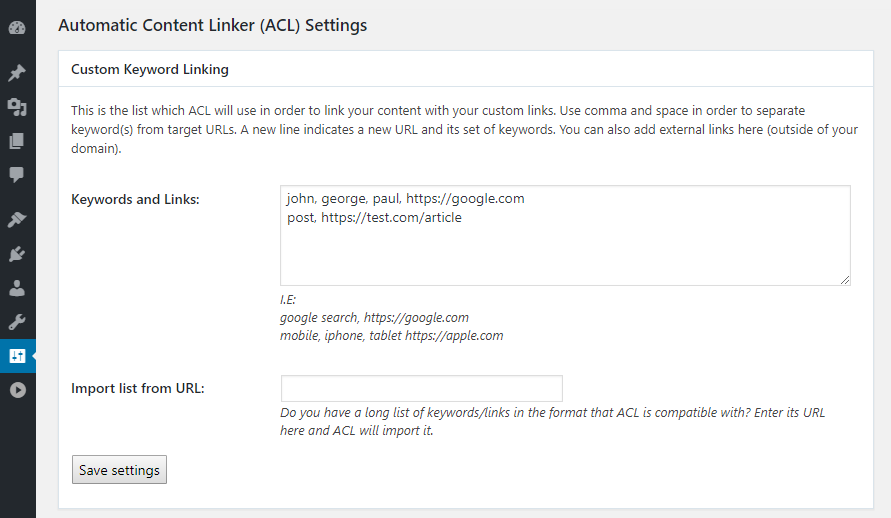Focus the Import list from URL field
The height and width of the screenshot is (518, 891).
421,388
